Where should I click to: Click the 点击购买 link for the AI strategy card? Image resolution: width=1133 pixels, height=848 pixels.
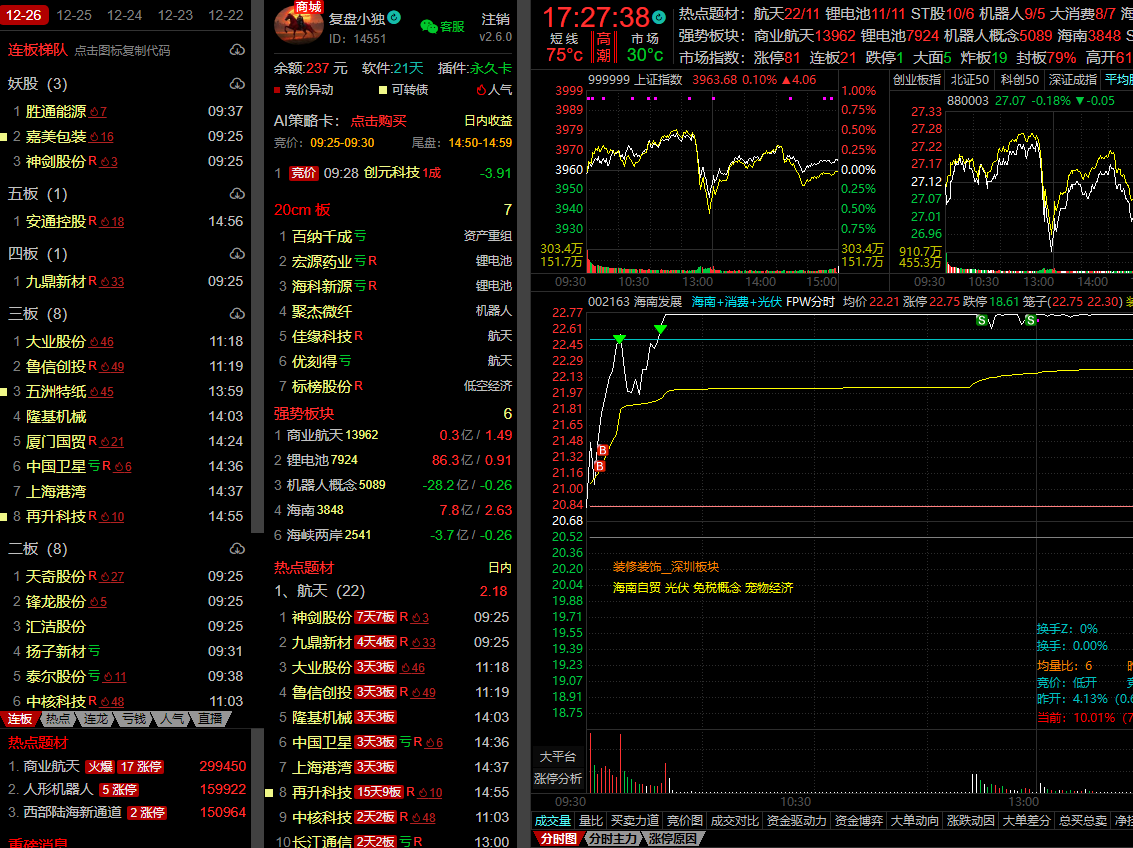(378, 121)
